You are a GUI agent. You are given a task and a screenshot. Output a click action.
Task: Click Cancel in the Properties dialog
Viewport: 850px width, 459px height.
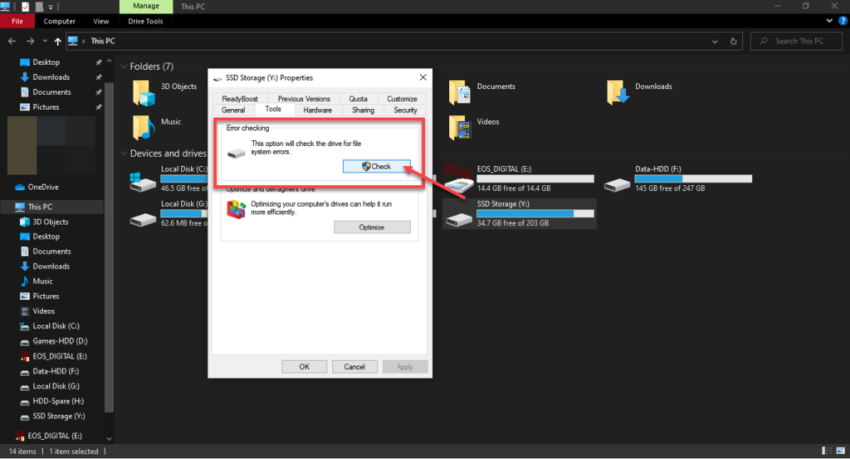[355, 367]
